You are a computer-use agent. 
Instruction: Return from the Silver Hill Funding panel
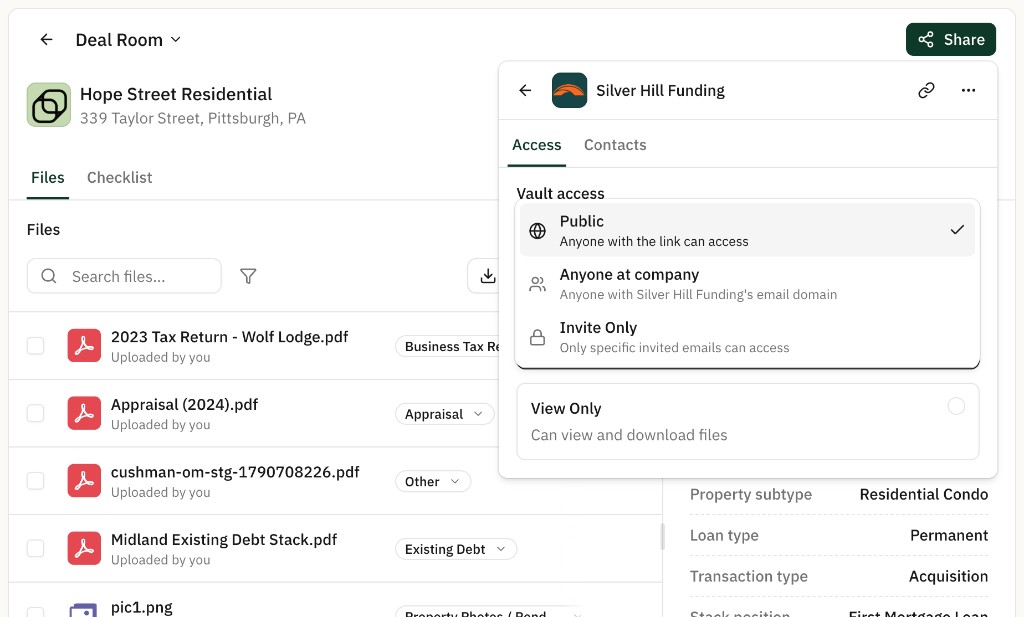[x=525, y=90]
